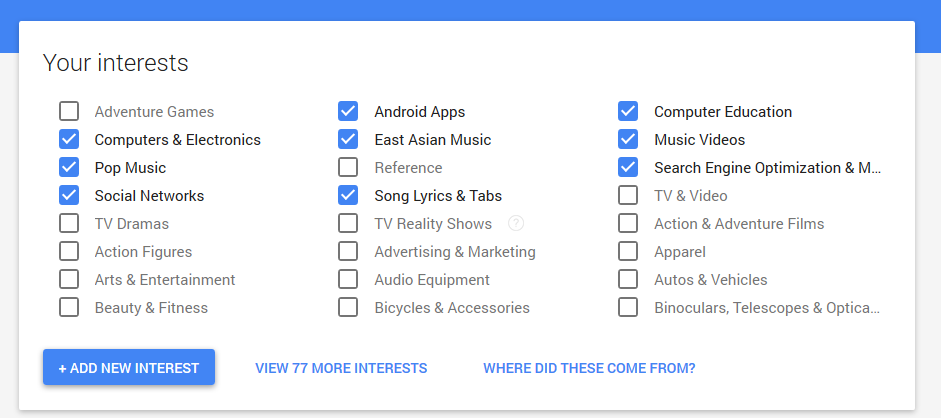Deselect the Computer Education checkbox
Viewport: 941px width, 418px height.
[x=628, y=112]
